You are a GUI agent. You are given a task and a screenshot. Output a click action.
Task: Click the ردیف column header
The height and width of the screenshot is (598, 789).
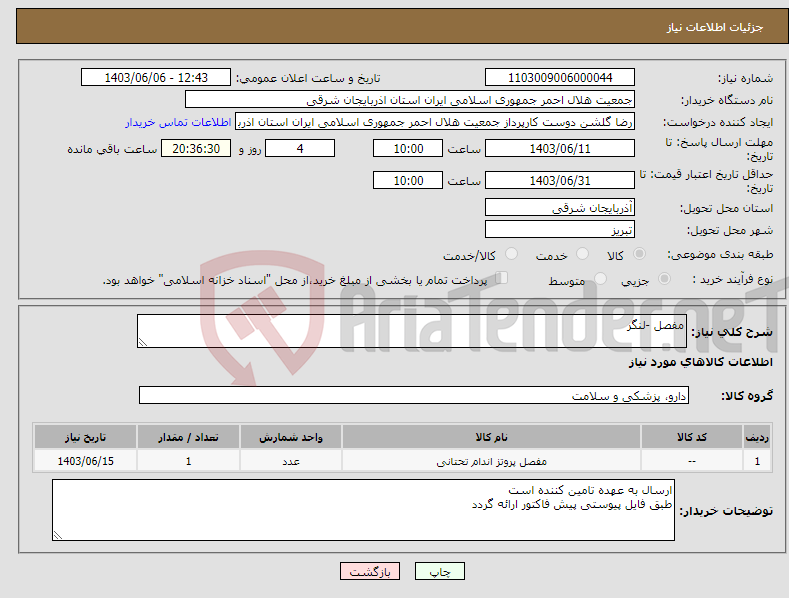tap(757, 437)
